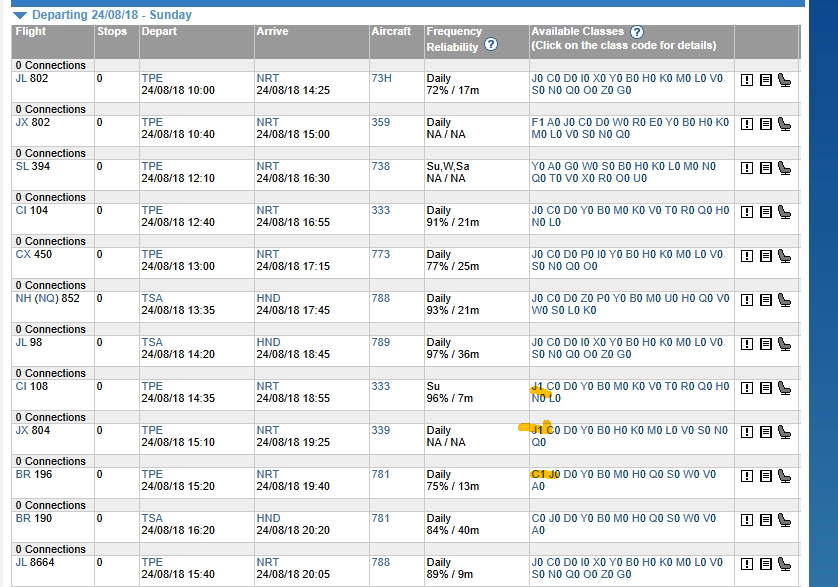Open the details list icon for CI 104
The height and width of the screenshot is (587, 838).
coord(765,212)
